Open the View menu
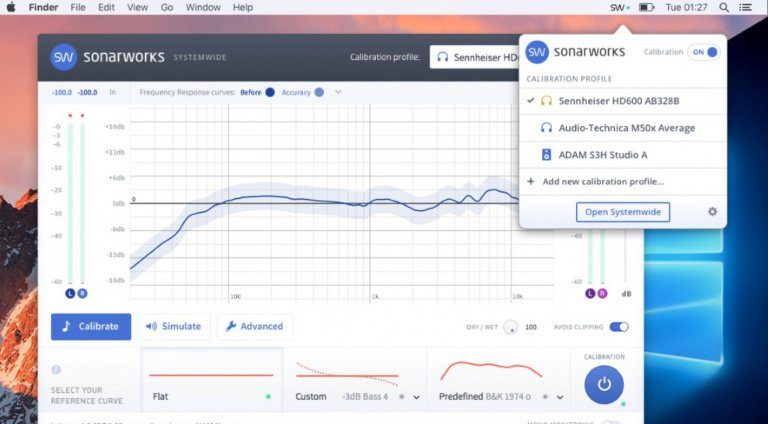The width and height of the screenshot is (768, 424). click(x=138, y=7)
